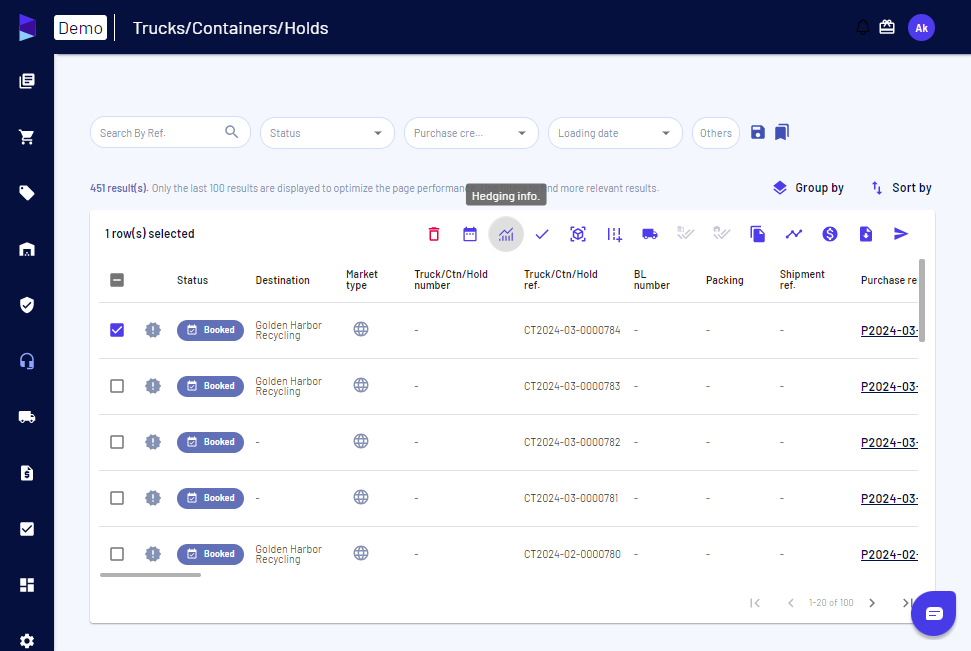
Task: Click the Demo environment label
Action: tap(81, 28)
